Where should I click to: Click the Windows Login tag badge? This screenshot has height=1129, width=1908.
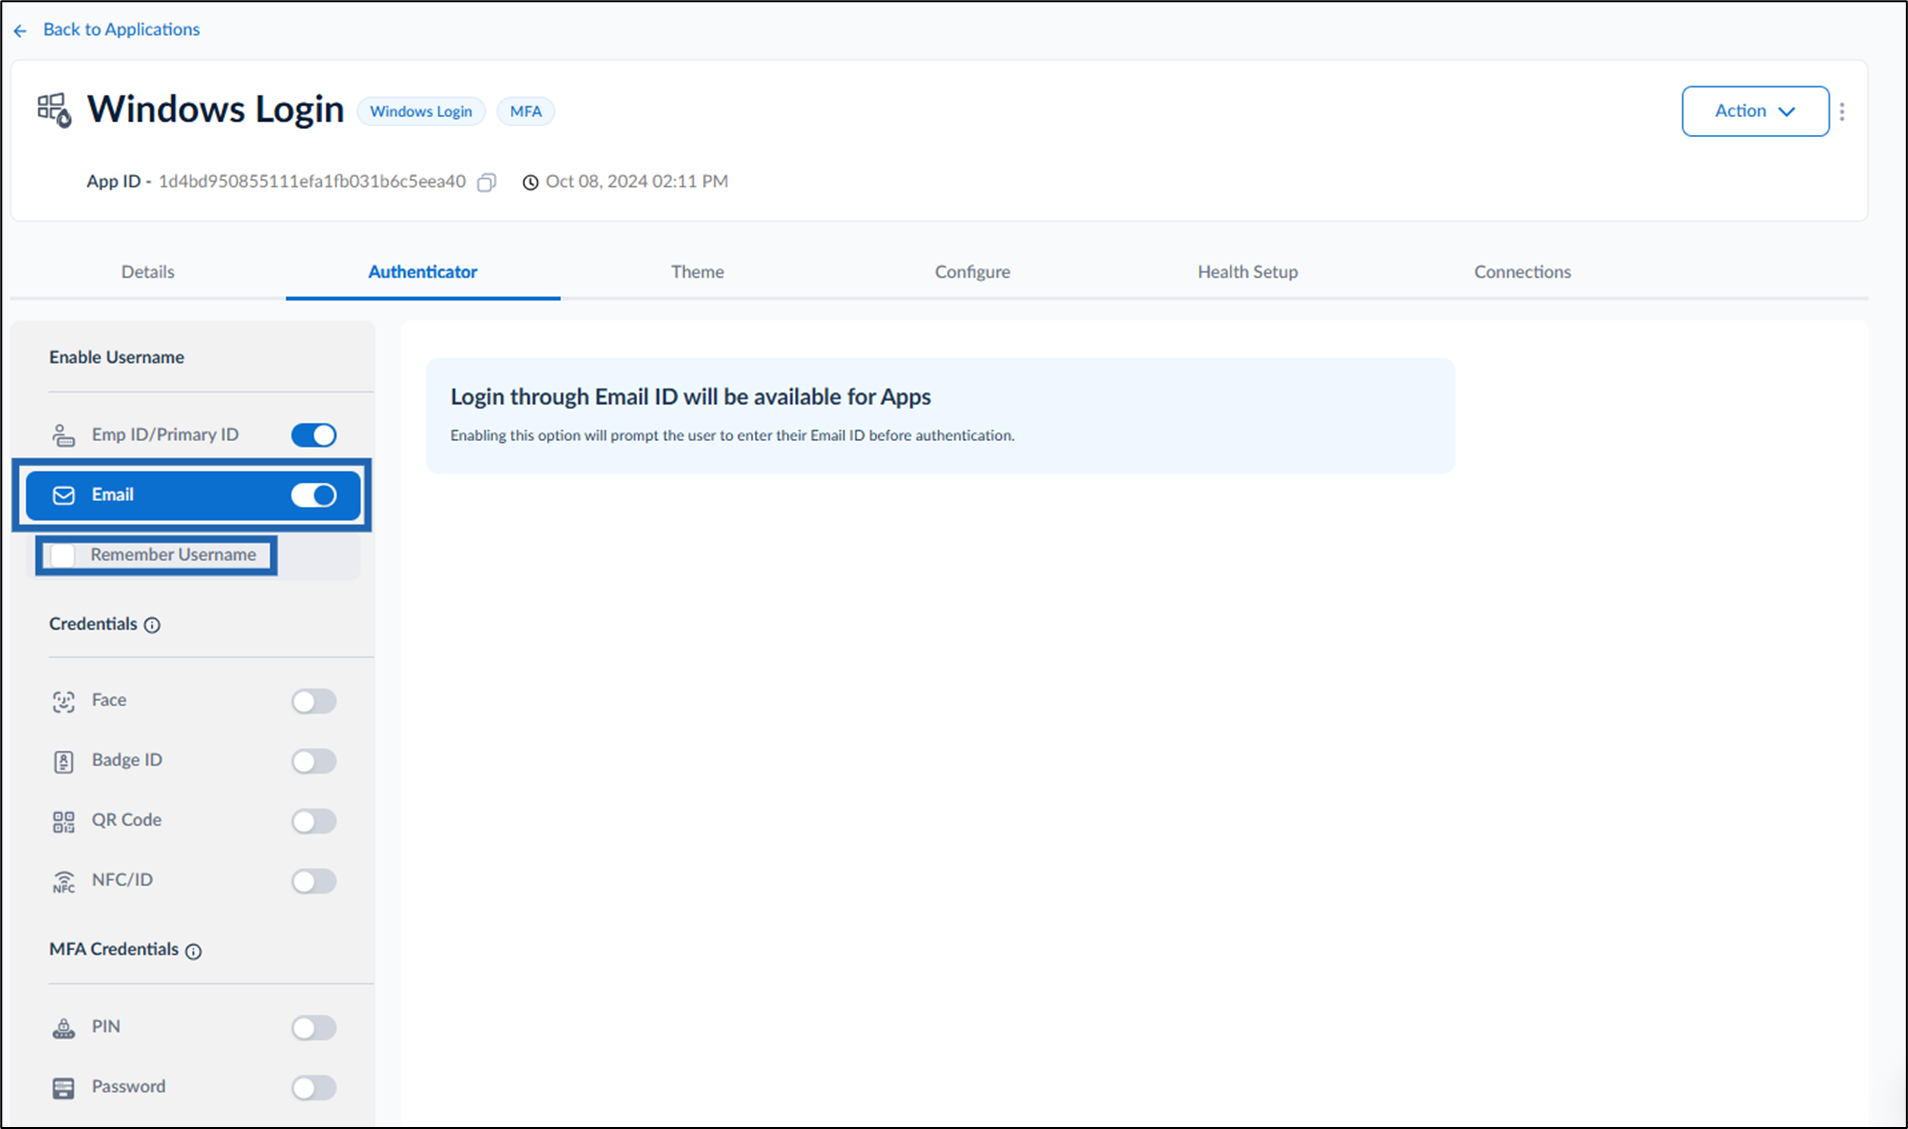click(421, 111)
